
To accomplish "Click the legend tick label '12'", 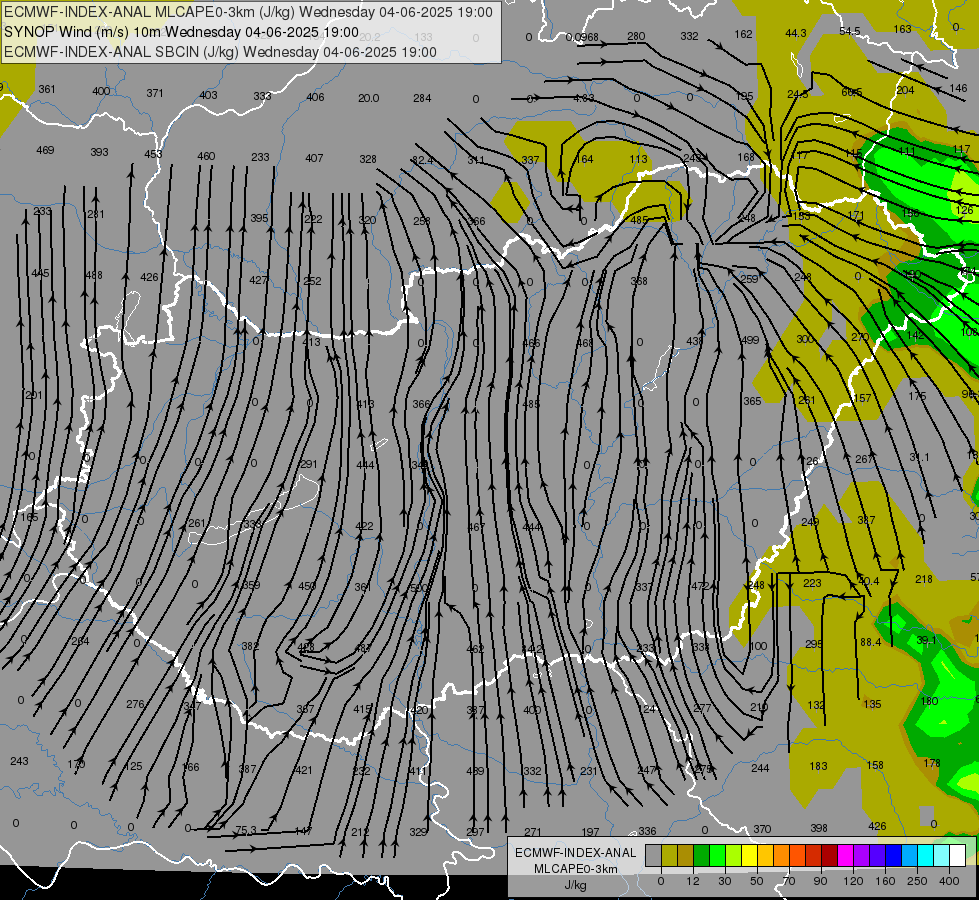I will coord(692,881).
